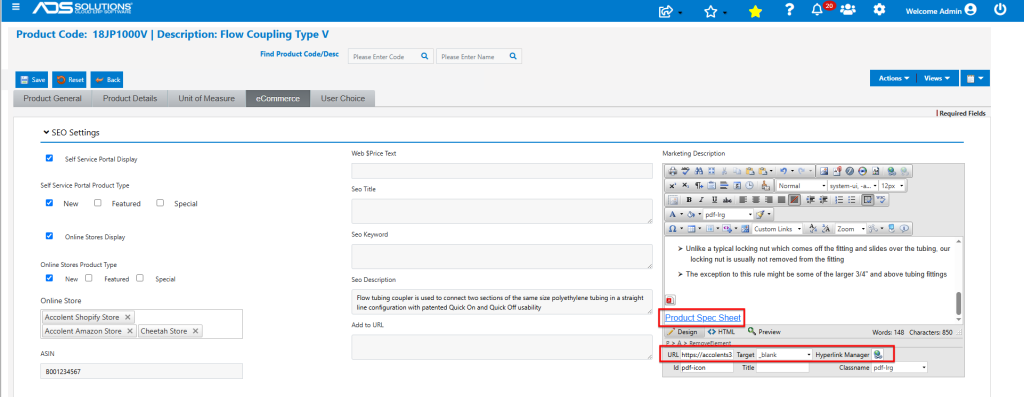The width and height of the screenshot is (1024, 397).
Task: Apply Underline formatting in editor
Action: 714,200
